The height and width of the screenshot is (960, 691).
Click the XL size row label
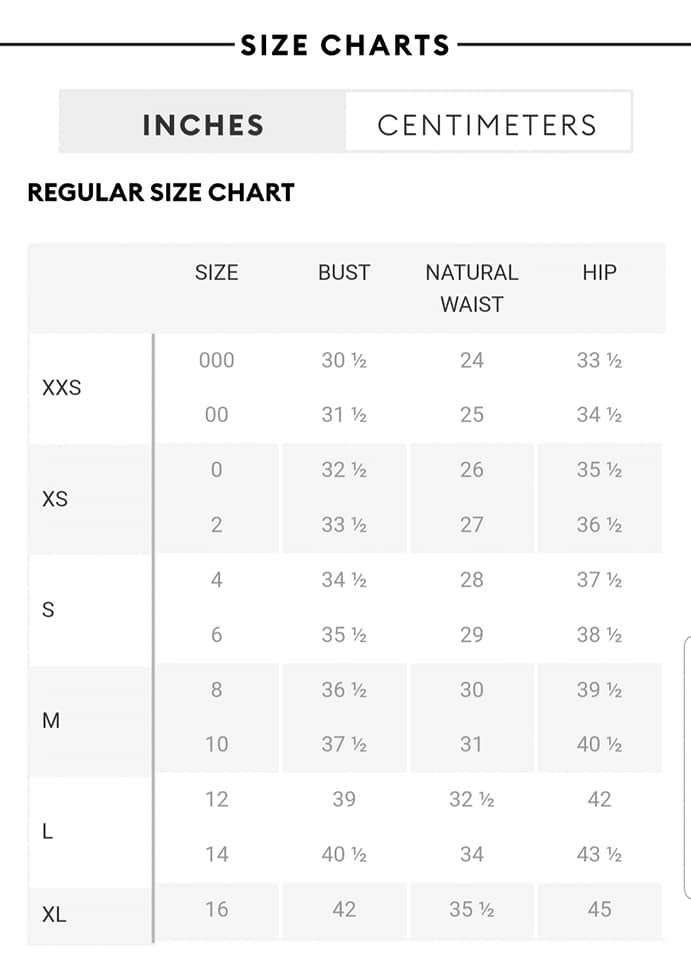[x=54, y=914]
